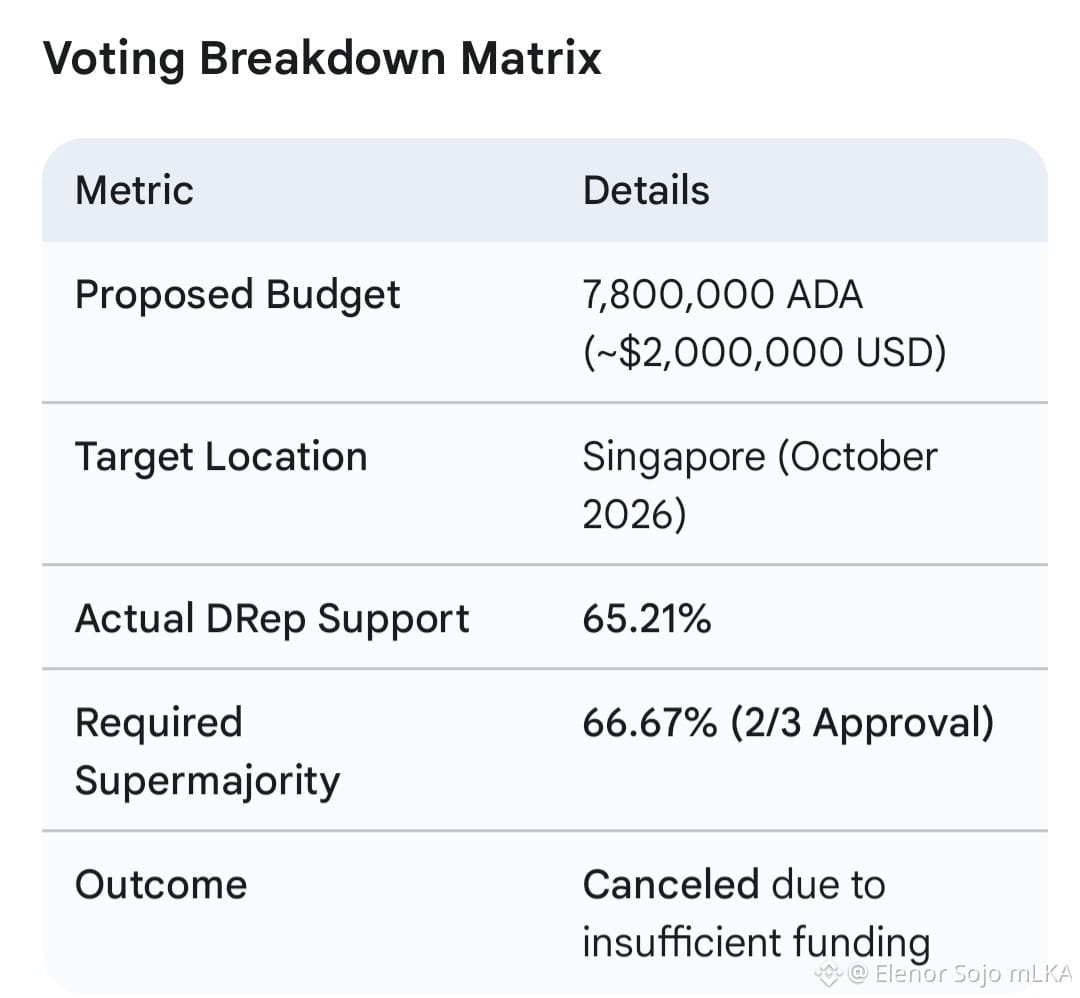The image size is (1080, 998).
Task: Click the word Matrix in title
Action: pos(531,58)
